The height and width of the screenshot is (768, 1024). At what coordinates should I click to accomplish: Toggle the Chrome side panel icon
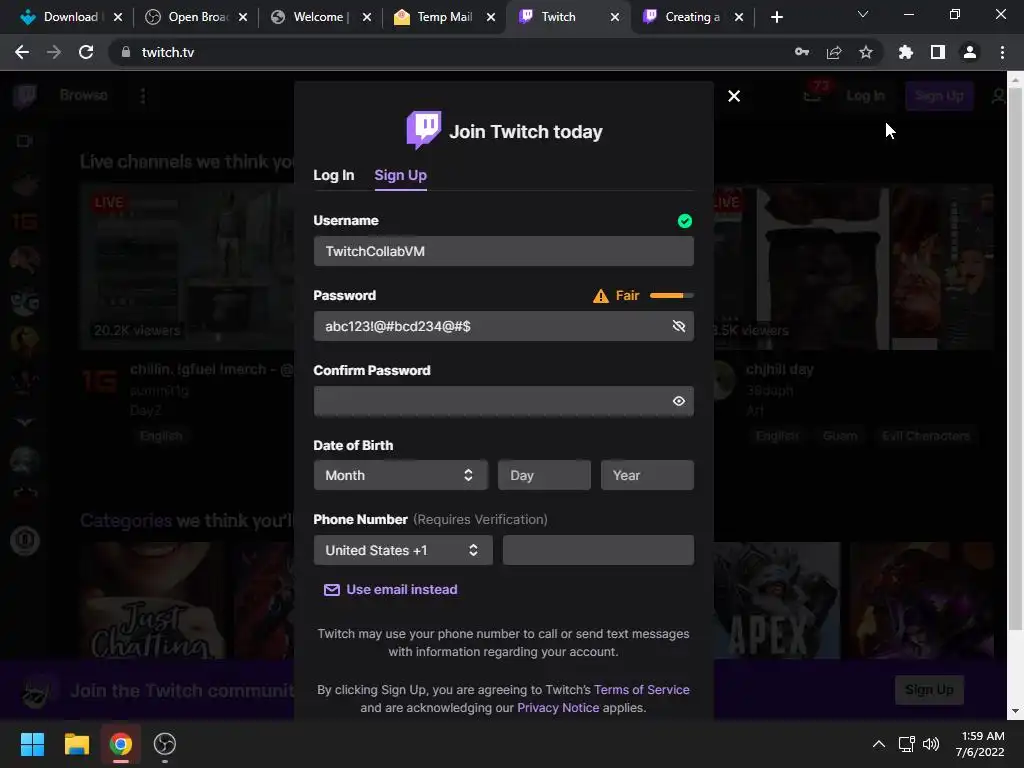[937, 52]
